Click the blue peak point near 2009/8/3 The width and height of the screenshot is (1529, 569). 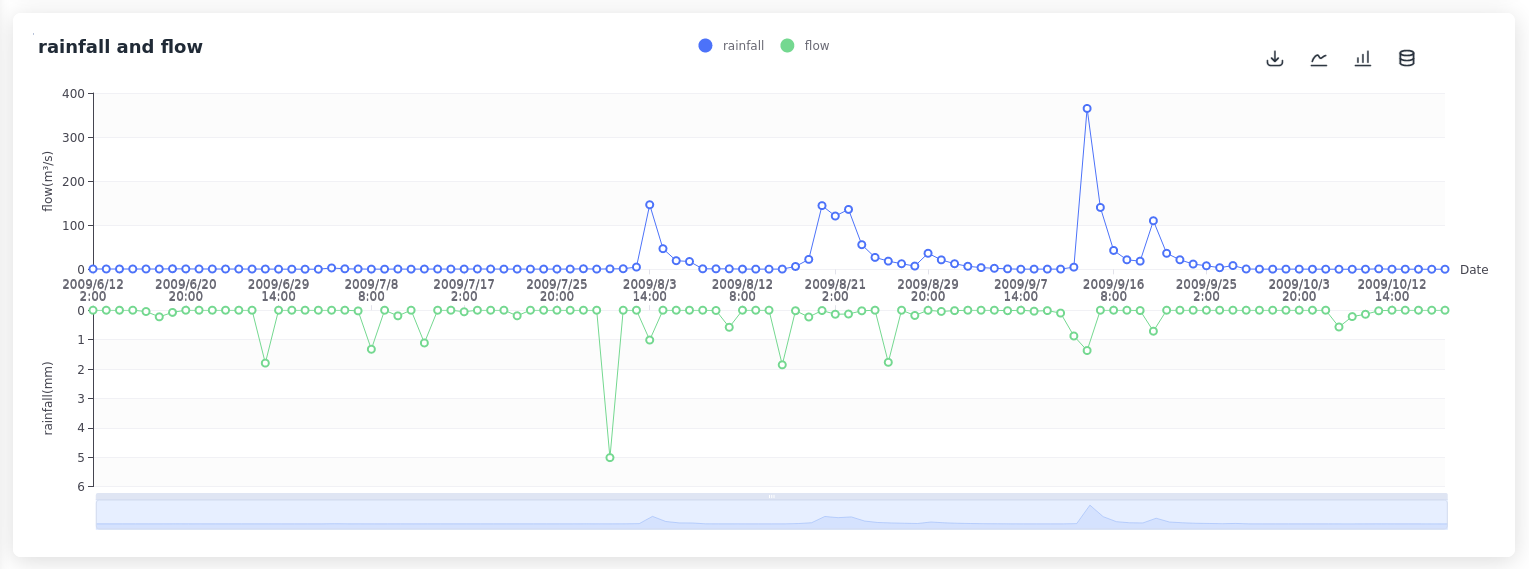point(650,205)
